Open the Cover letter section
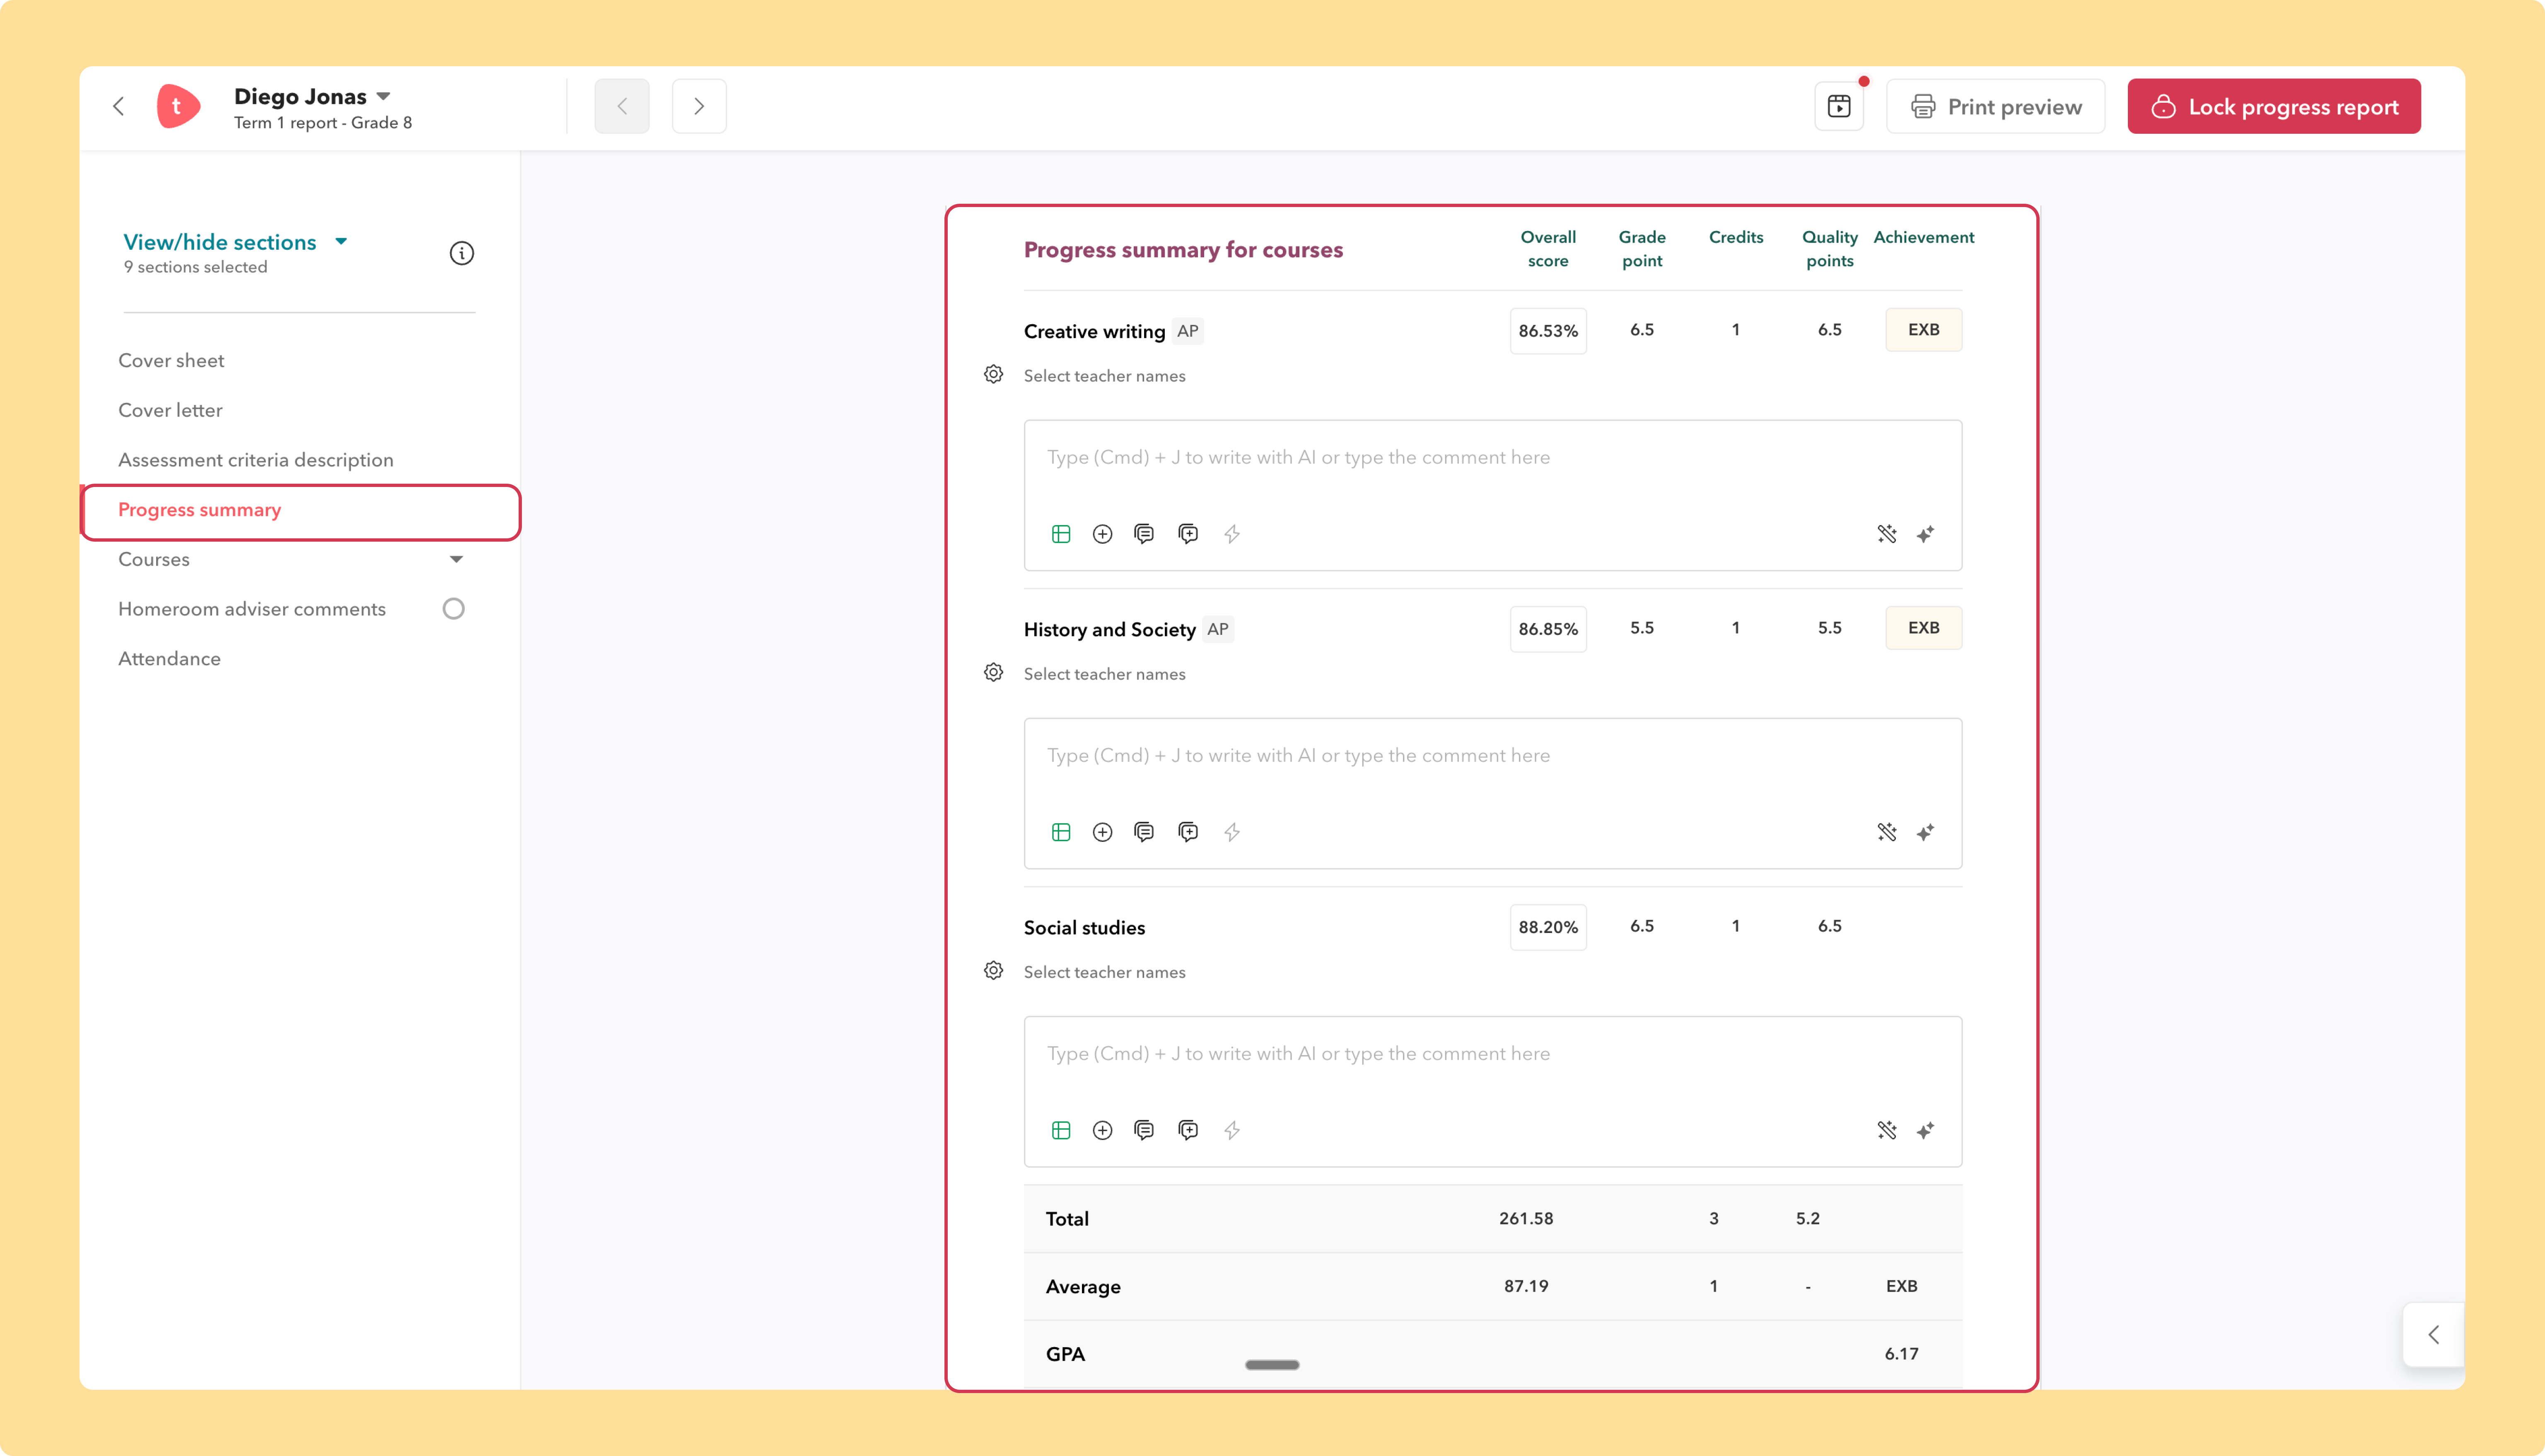Viewport: 2545px width, 1456px height. (x=170, y=410)
